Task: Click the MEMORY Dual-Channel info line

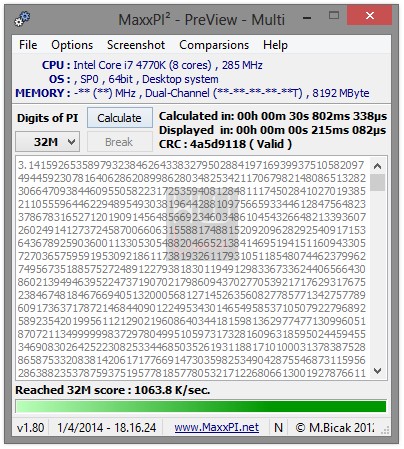Action: pyautogui.click(x=192, y=93)
